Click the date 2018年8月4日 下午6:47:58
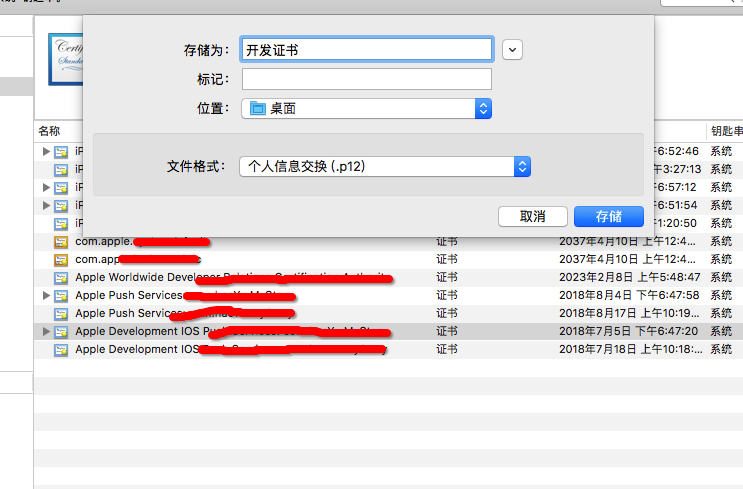The height and width of the screenshot is (489, 743). click(629, 295)
